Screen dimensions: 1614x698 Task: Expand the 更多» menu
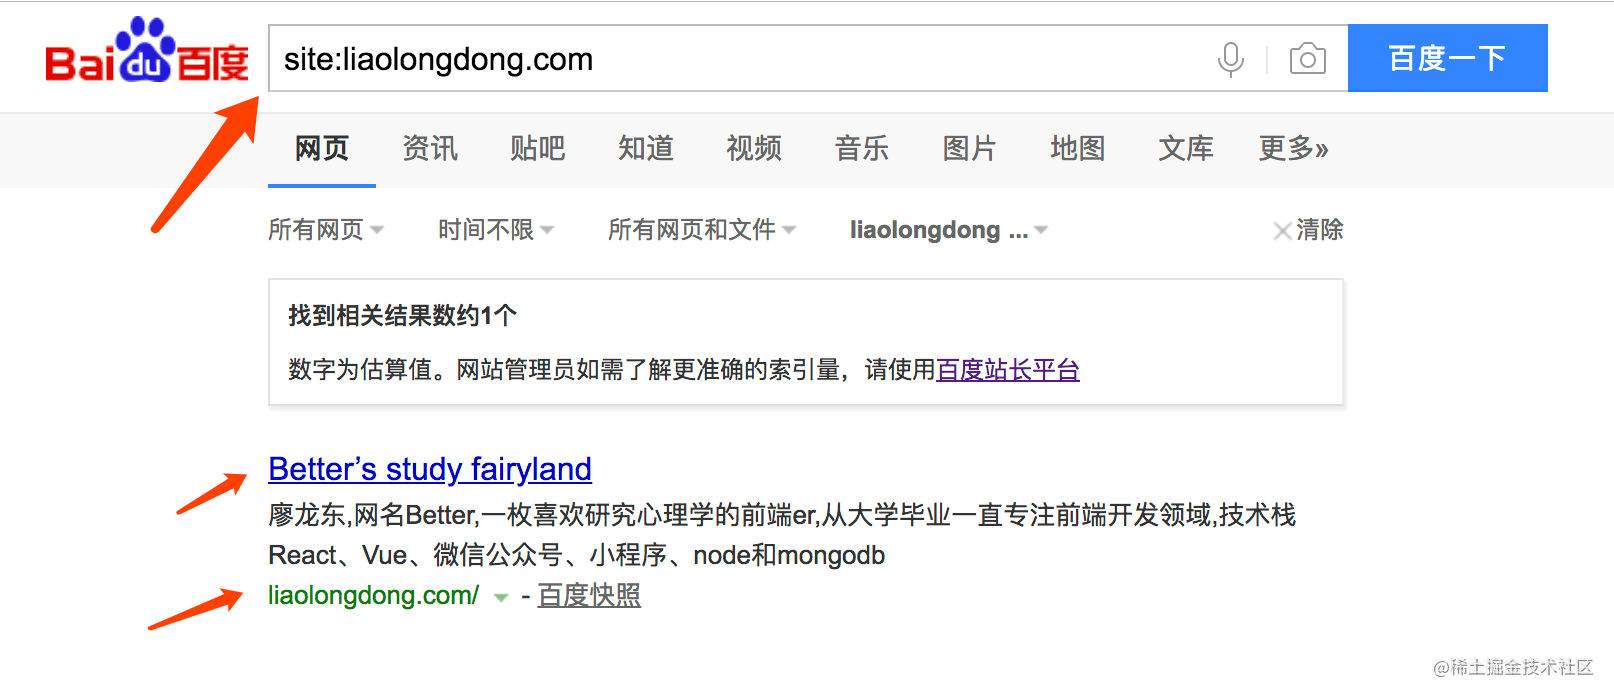click(x=1293, y=149)
